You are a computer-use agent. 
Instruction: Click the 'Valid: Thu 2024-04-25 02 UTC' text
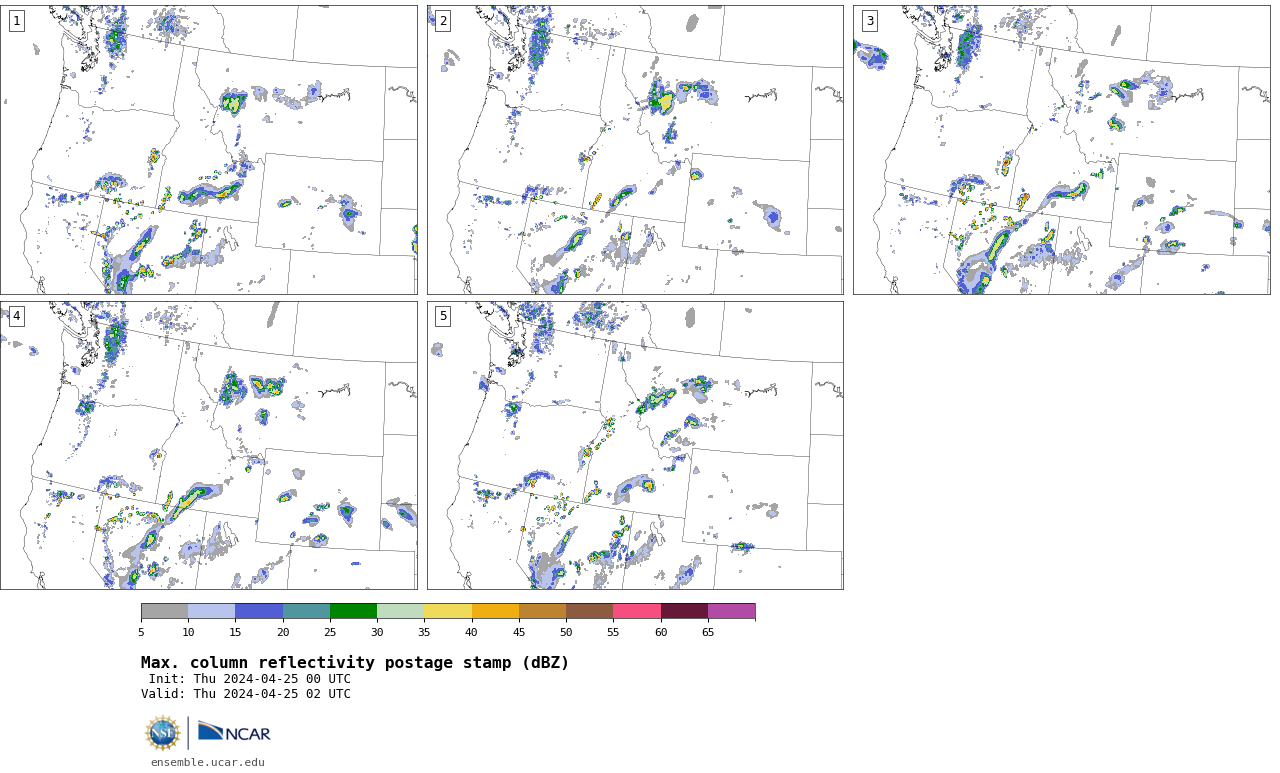(246, 694)
